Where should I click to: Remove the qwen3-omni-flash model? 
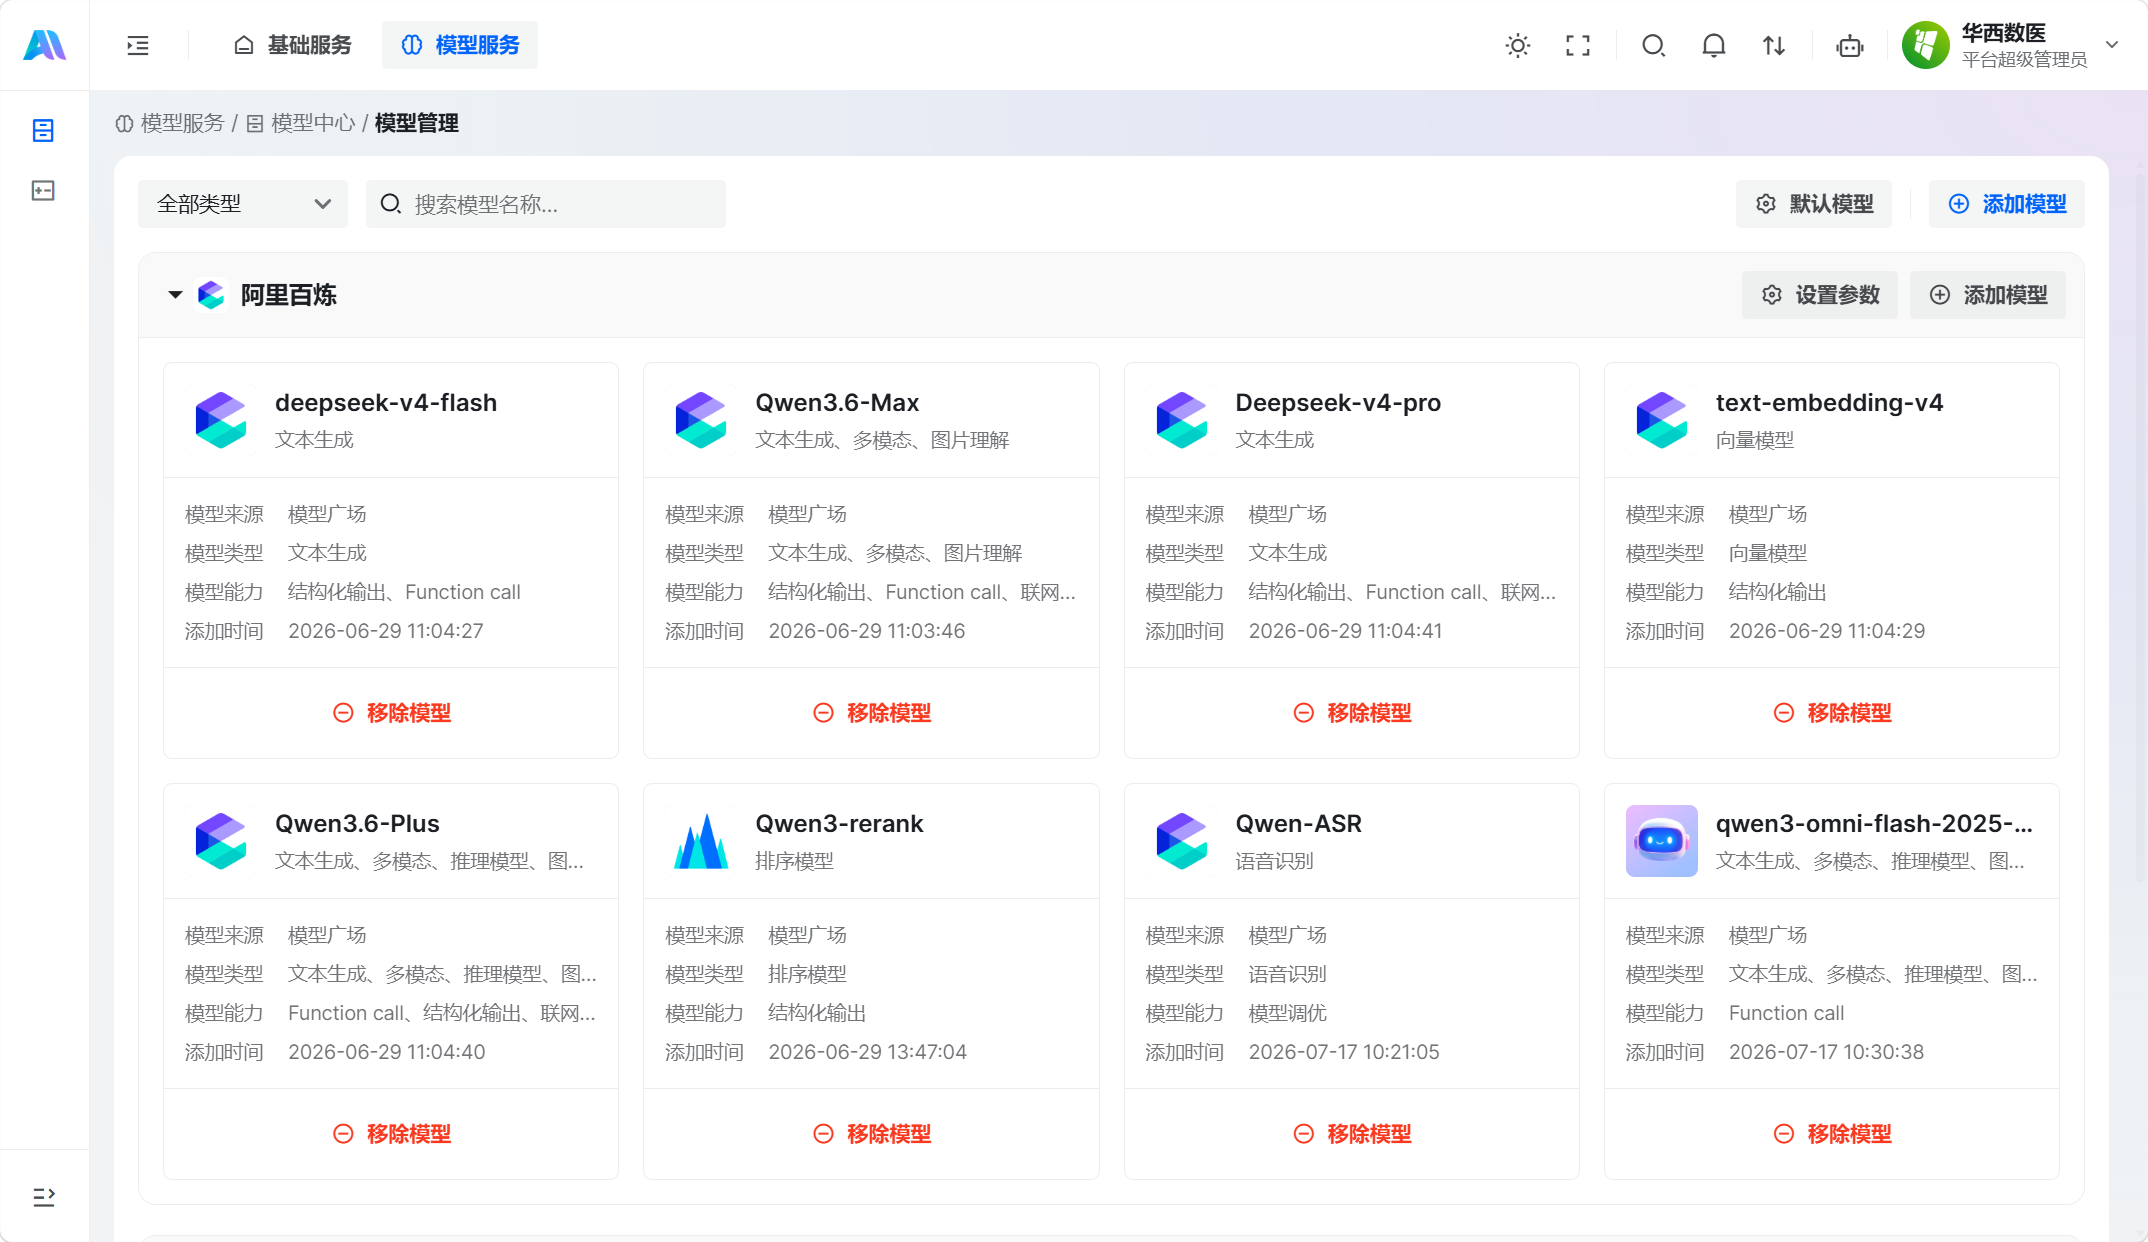click(1832, 1134)
